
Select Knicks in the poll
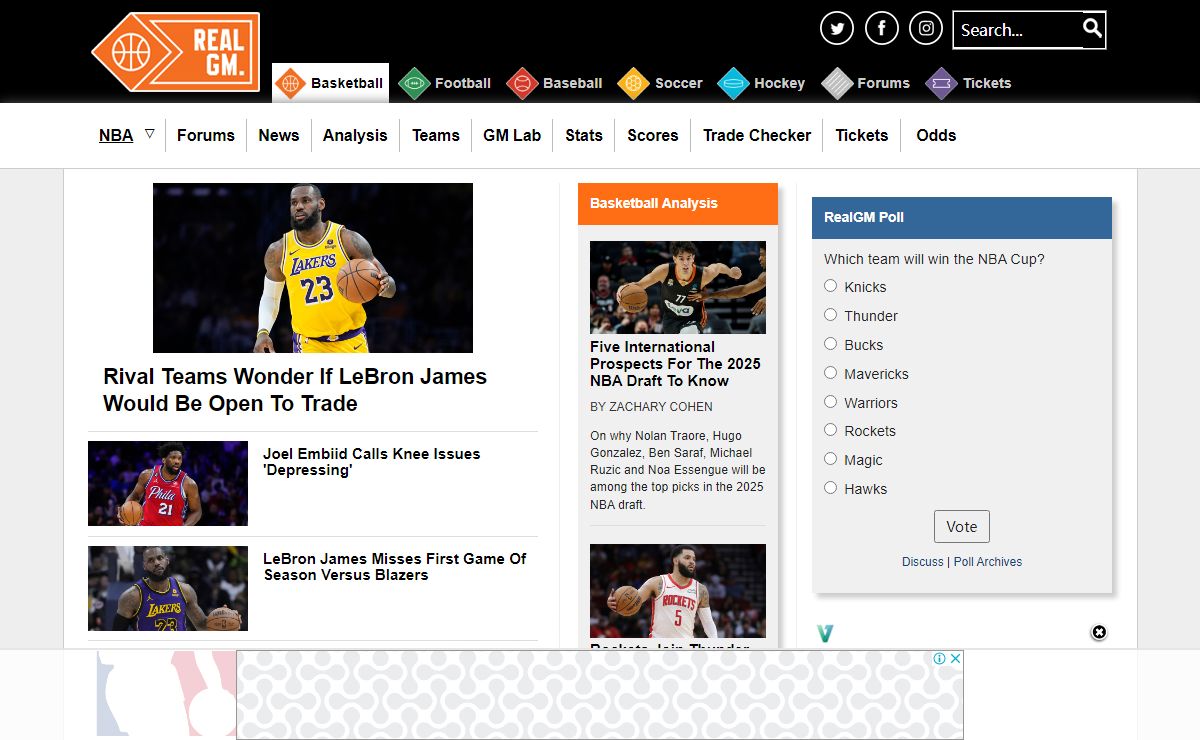pos(830,286)
